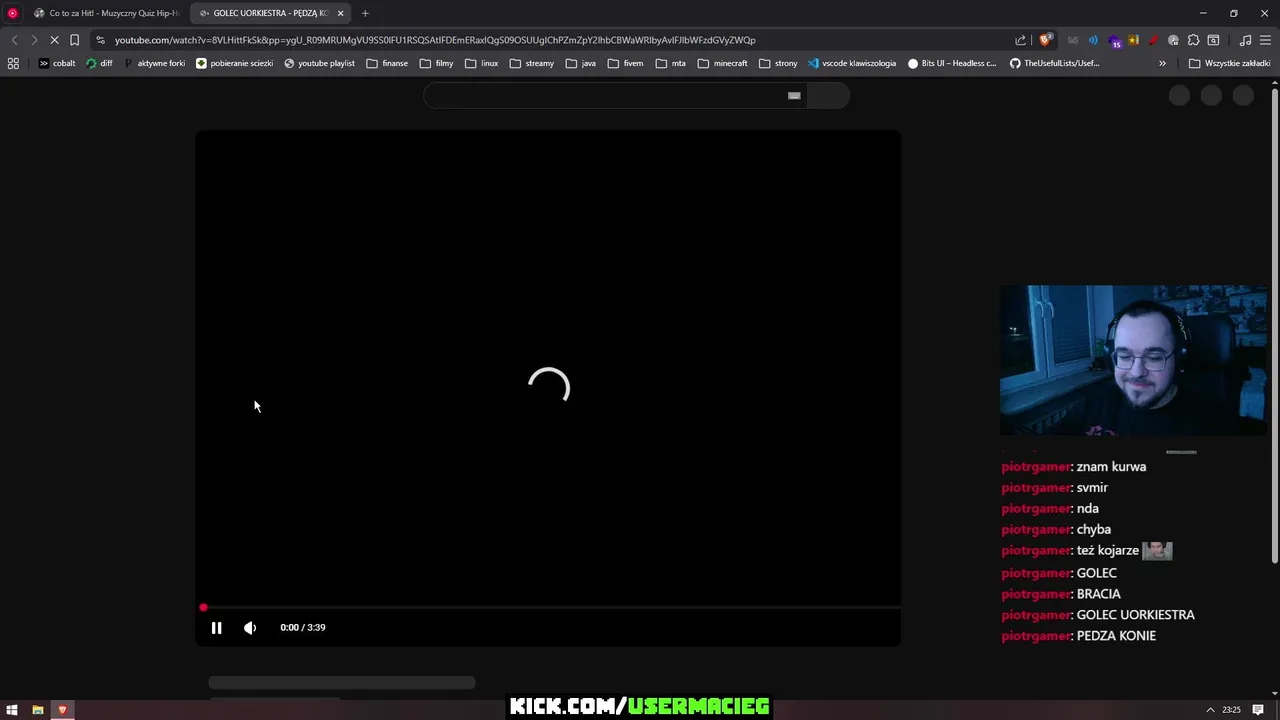Bookmark this page icon
Viewport: 1280px width, 720px height.
click(x=74, y=40)
